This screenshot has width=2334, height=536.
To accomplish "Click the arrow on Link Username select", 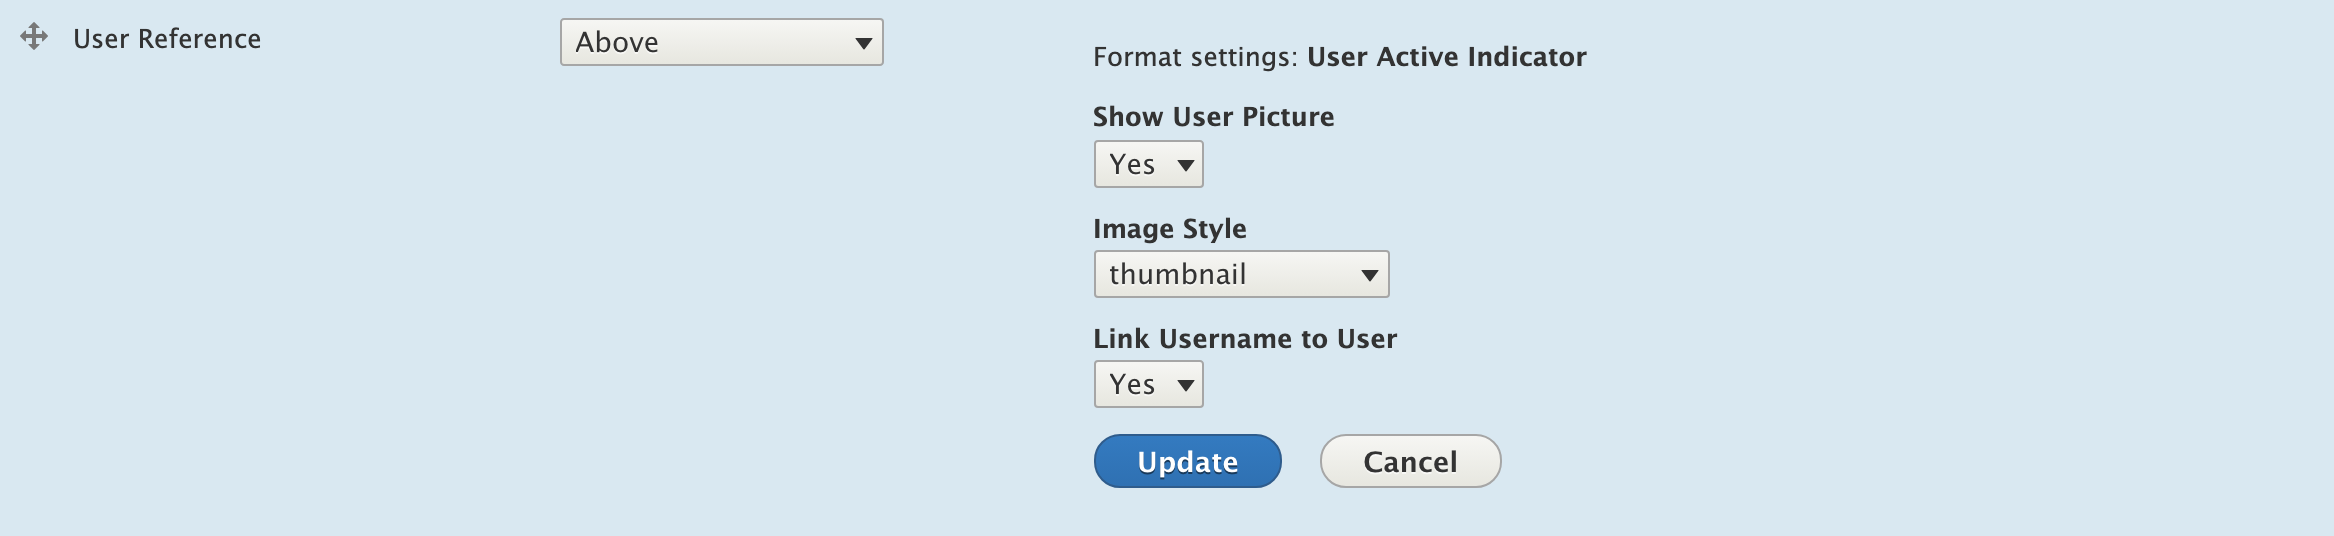I will coord(1186,385).
